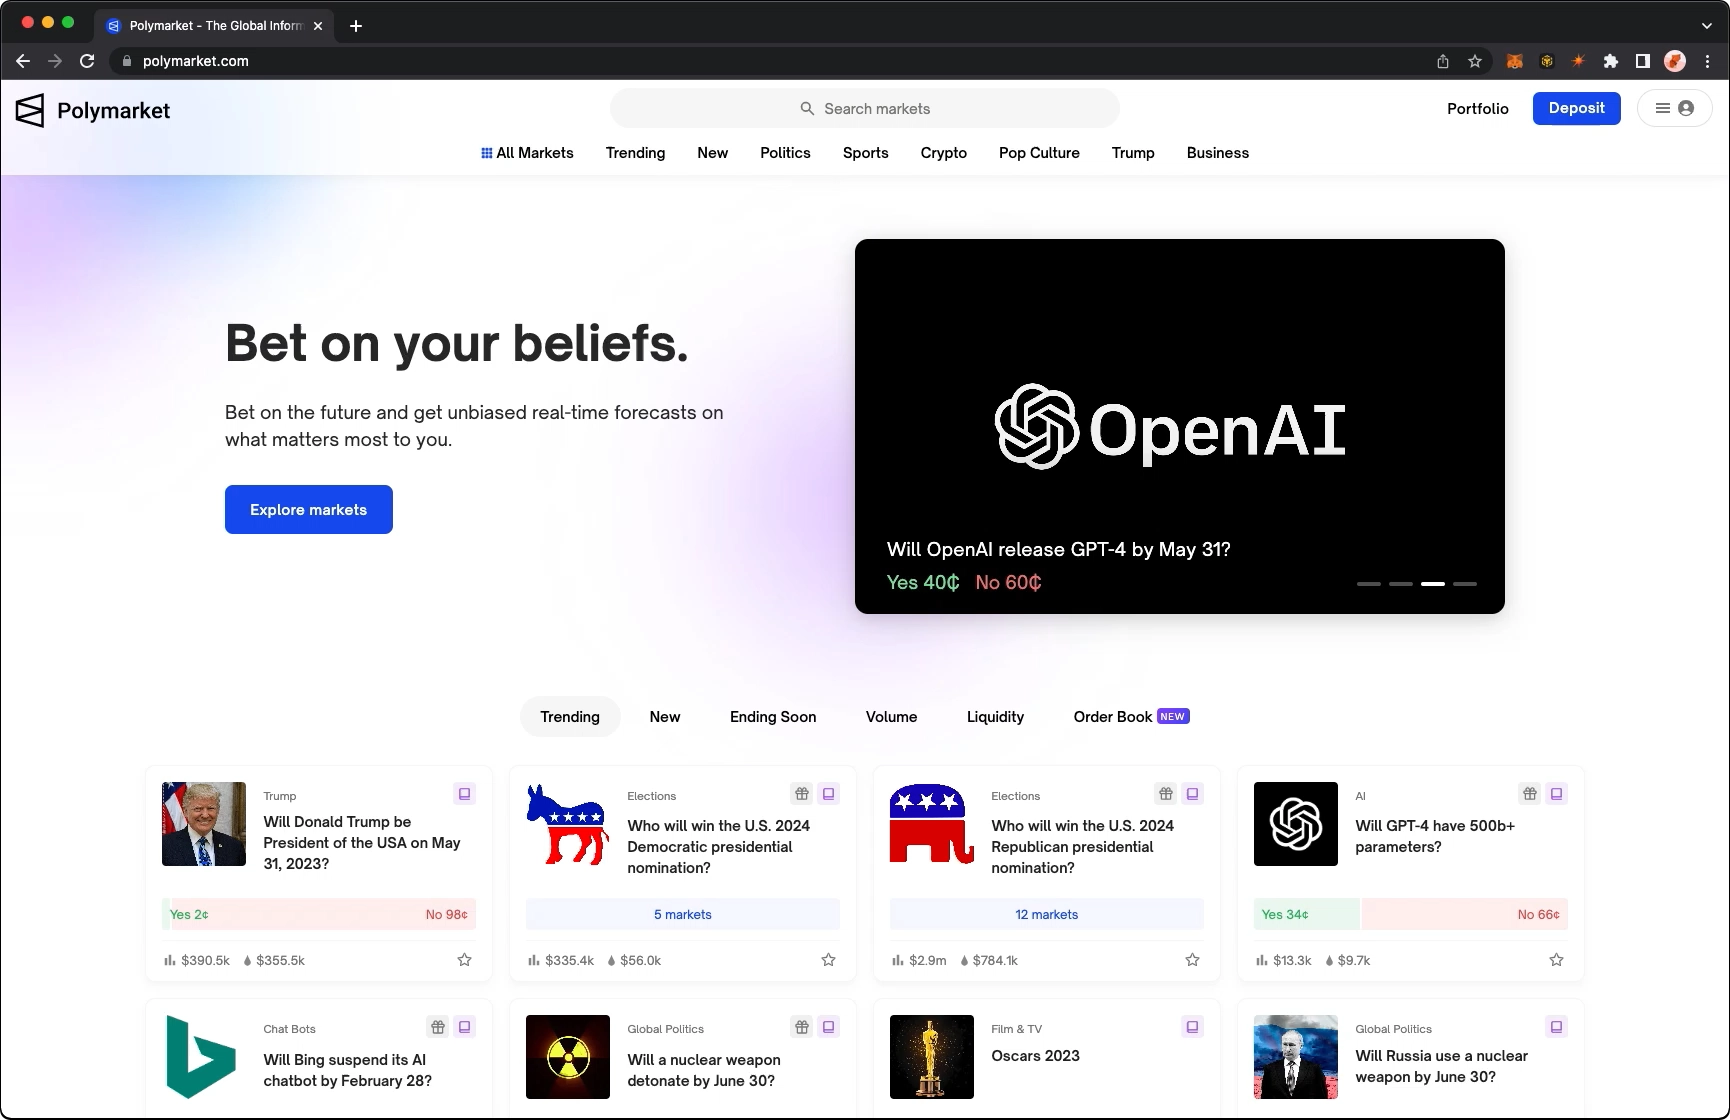The width and height of the screenshot is (1730, 1120).
Task: Click the purple order book icon on Oscars 2023 card
Action: click(1192, 1027)
